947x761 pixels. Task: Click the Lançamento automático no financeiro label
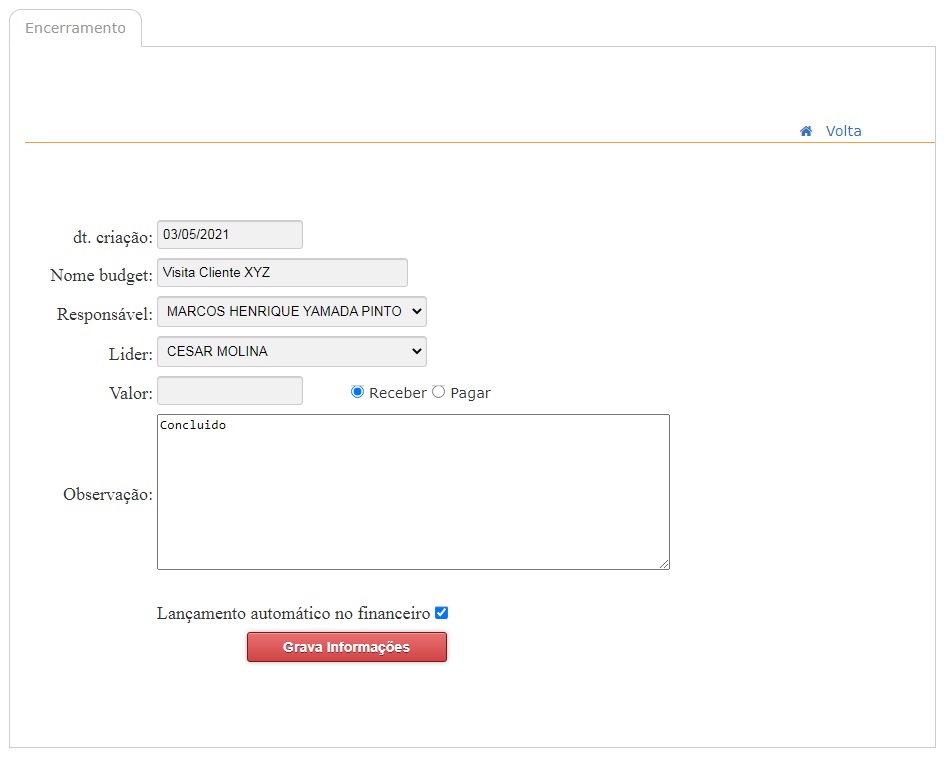[293, 614]
